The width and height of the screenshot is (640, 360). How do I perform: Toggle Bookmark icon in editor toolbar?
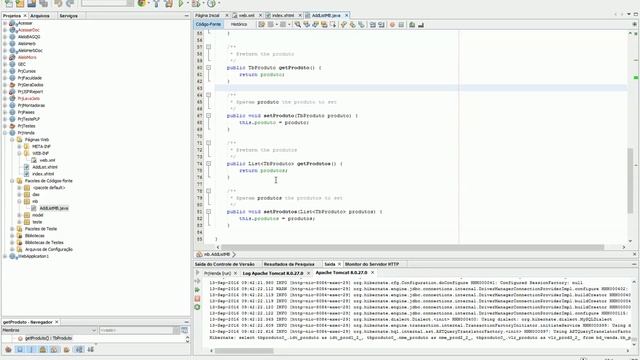point(362,24)
